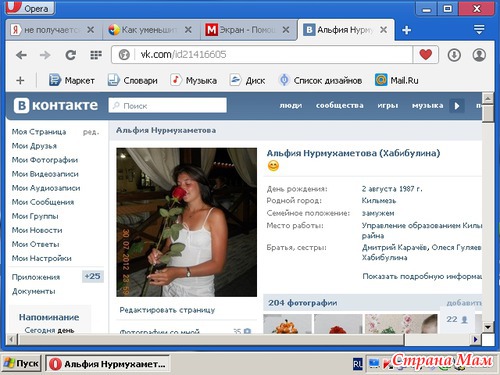Click relationship status замужем
500x375 pixels.
point(378,213)
